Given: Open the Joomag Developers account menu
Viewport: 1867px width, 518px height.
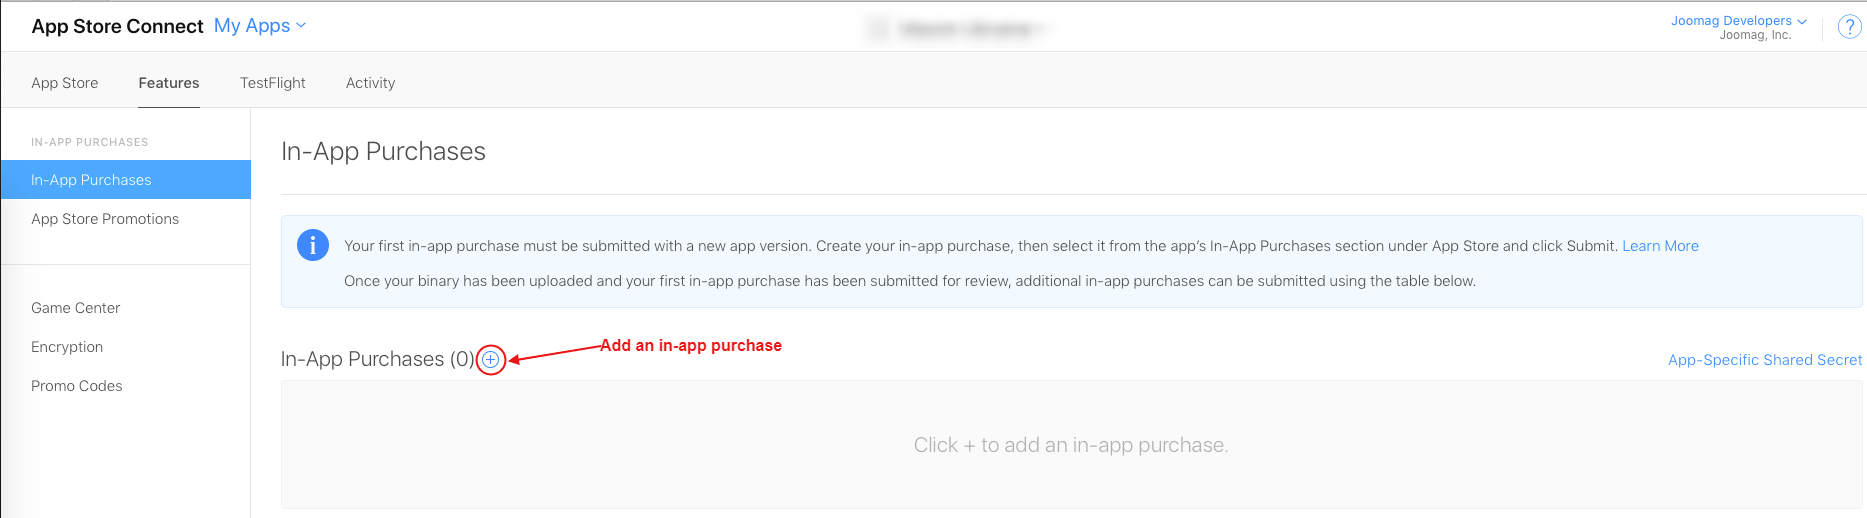Looking at the screenshot, I should click(1738, 21).
